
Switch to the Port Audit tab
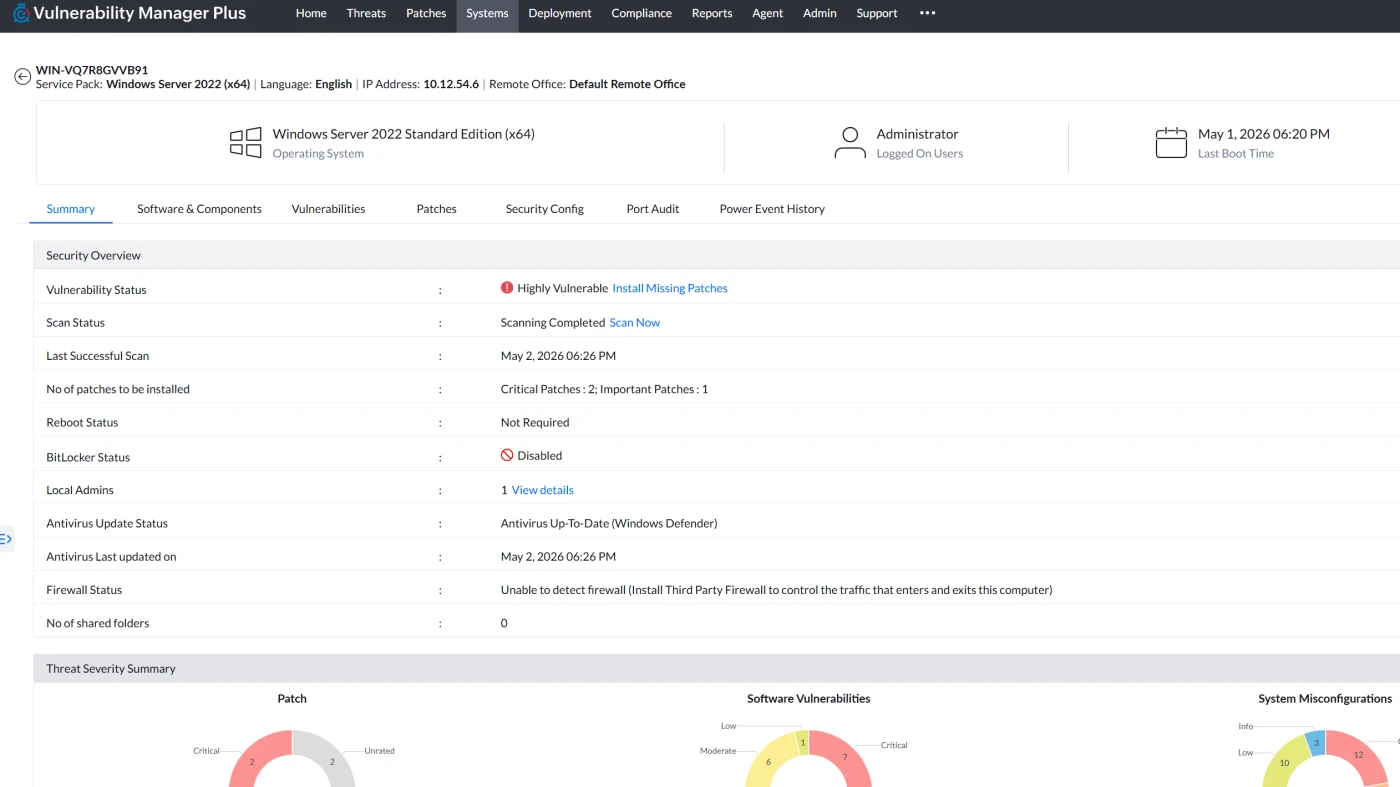click(653, 209)
